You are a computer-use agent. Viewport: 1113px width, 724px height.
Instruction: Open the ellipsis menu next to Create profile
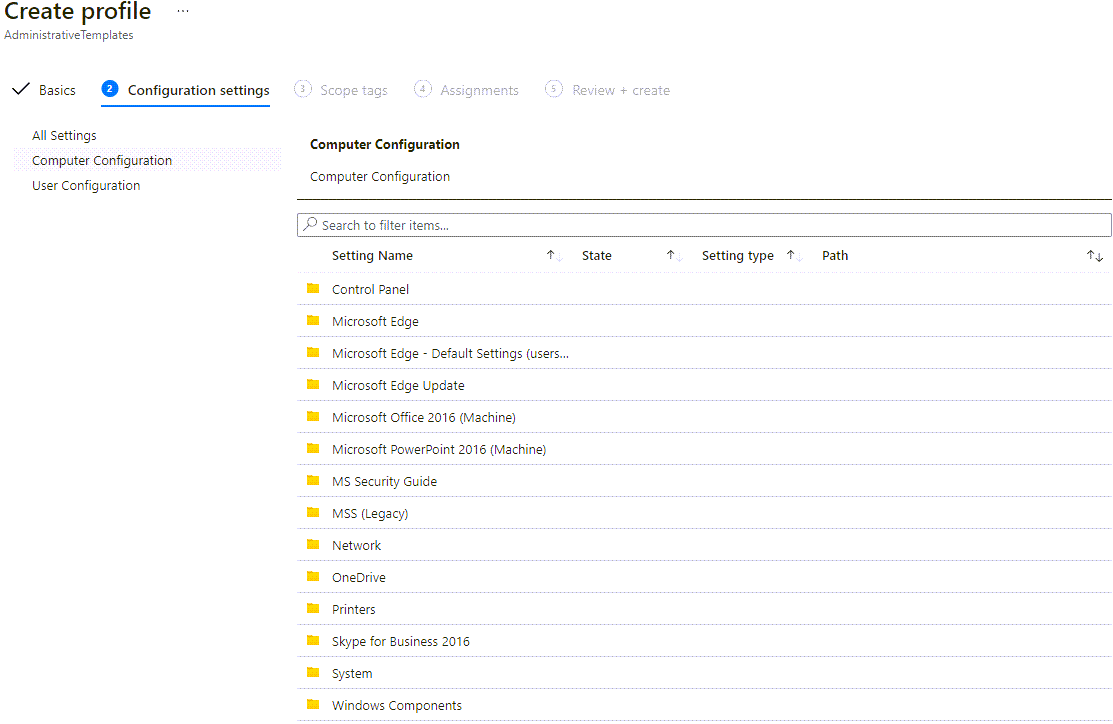(183, 11)
